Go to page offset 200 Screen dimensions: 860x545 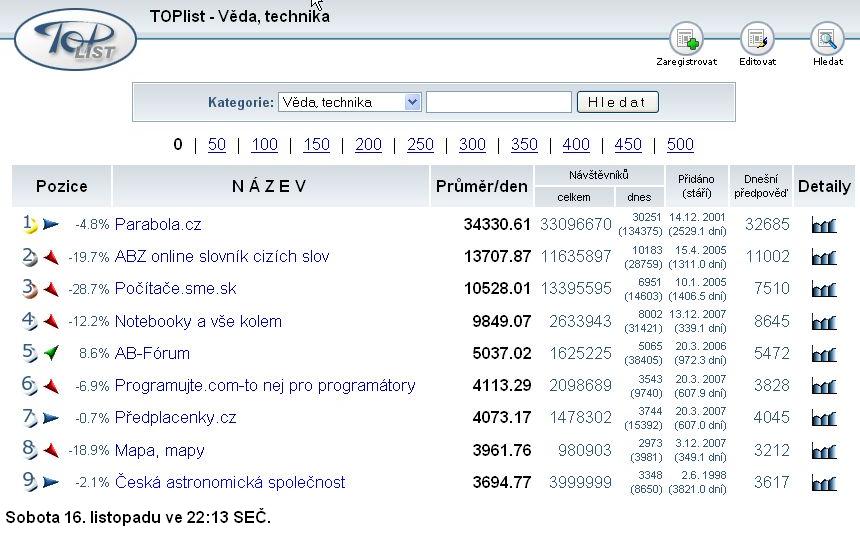368,145
